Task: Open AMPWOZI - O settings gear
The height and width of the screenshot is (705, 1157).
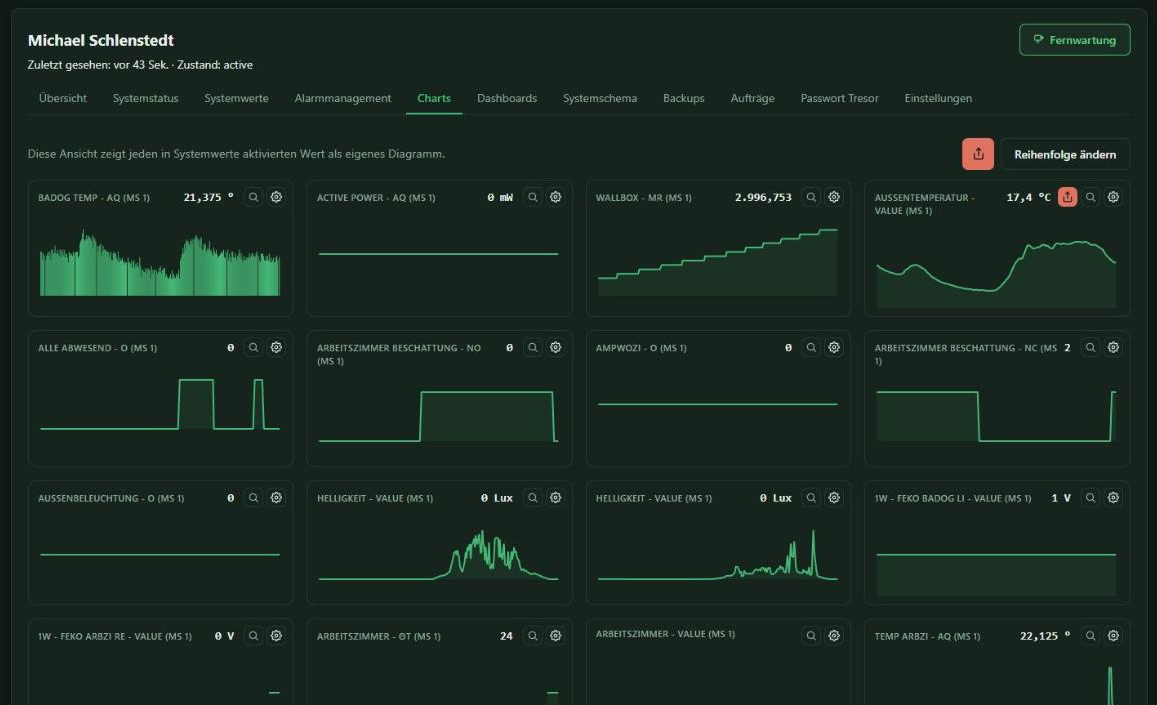Action: [834, 347]
